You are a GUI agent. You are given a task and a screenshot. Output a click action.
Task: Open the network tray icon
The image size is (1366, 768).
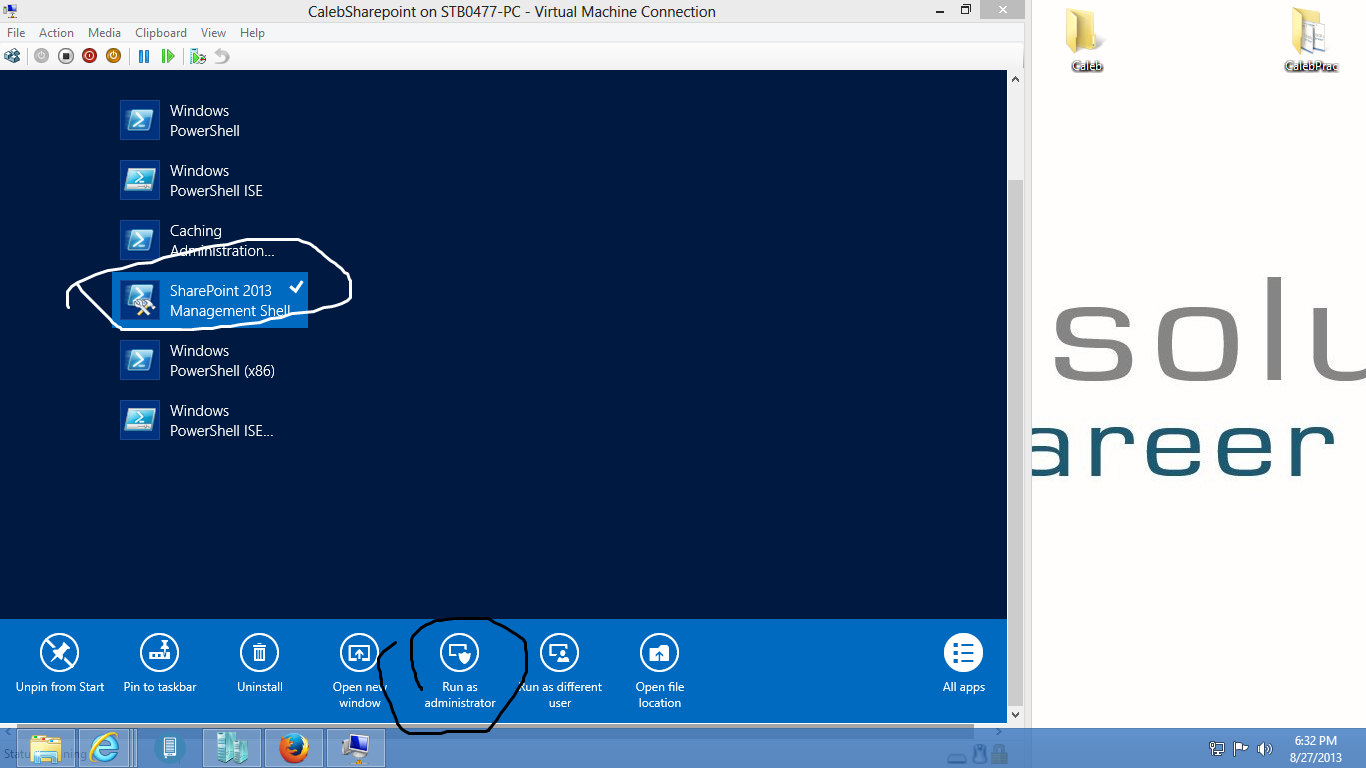pos(1217,748)
